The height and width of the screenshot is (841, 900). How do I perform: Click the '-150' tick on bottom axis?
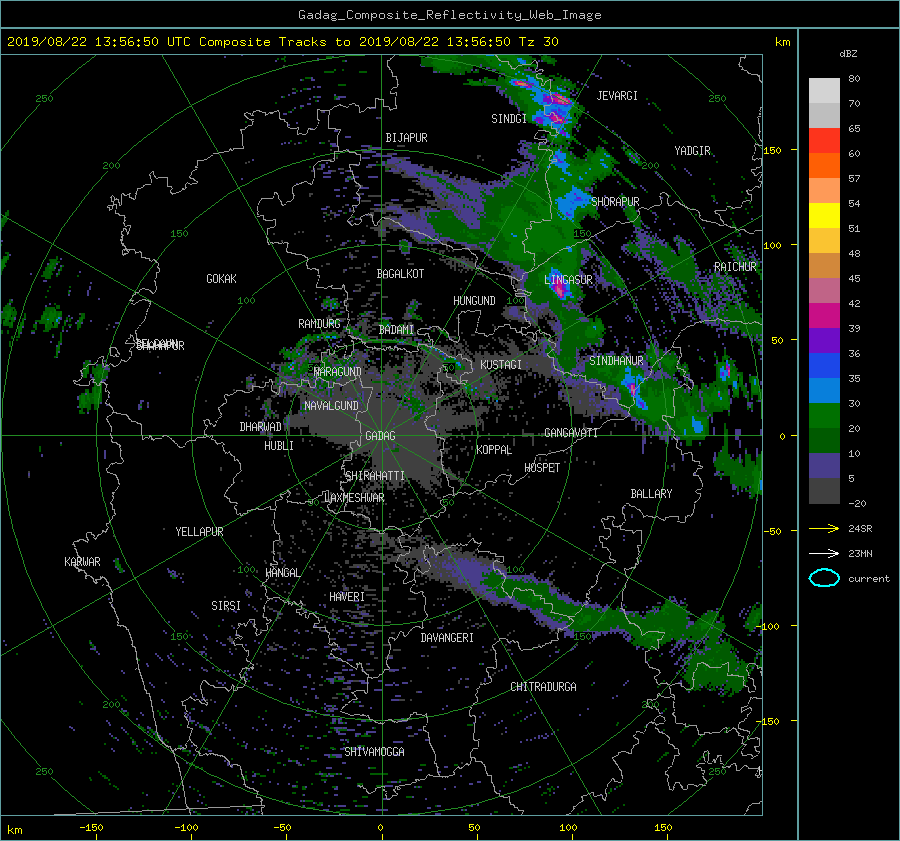pyautogui.click(x=91, y=828)
